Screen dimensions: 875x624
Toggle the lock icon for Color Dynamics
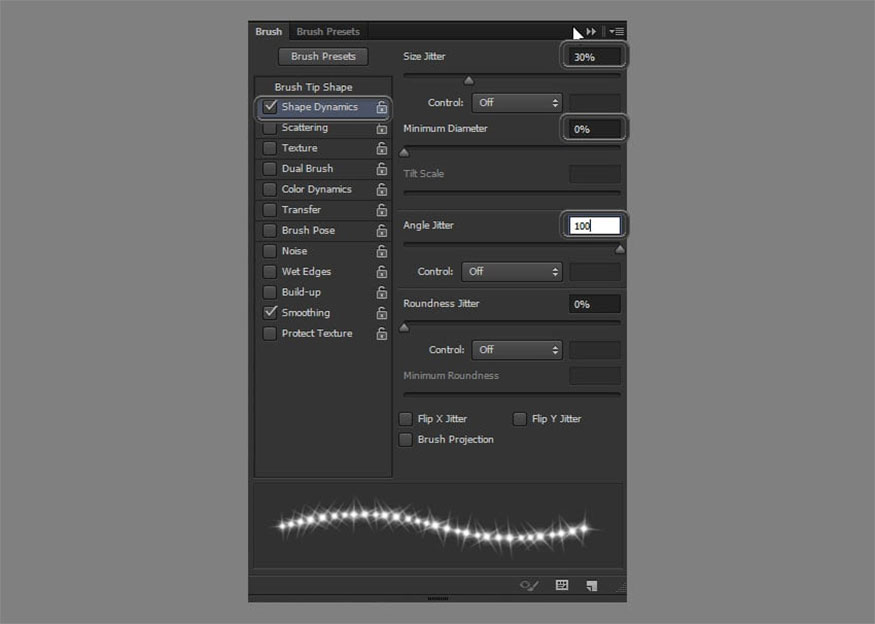coord(381,190)
